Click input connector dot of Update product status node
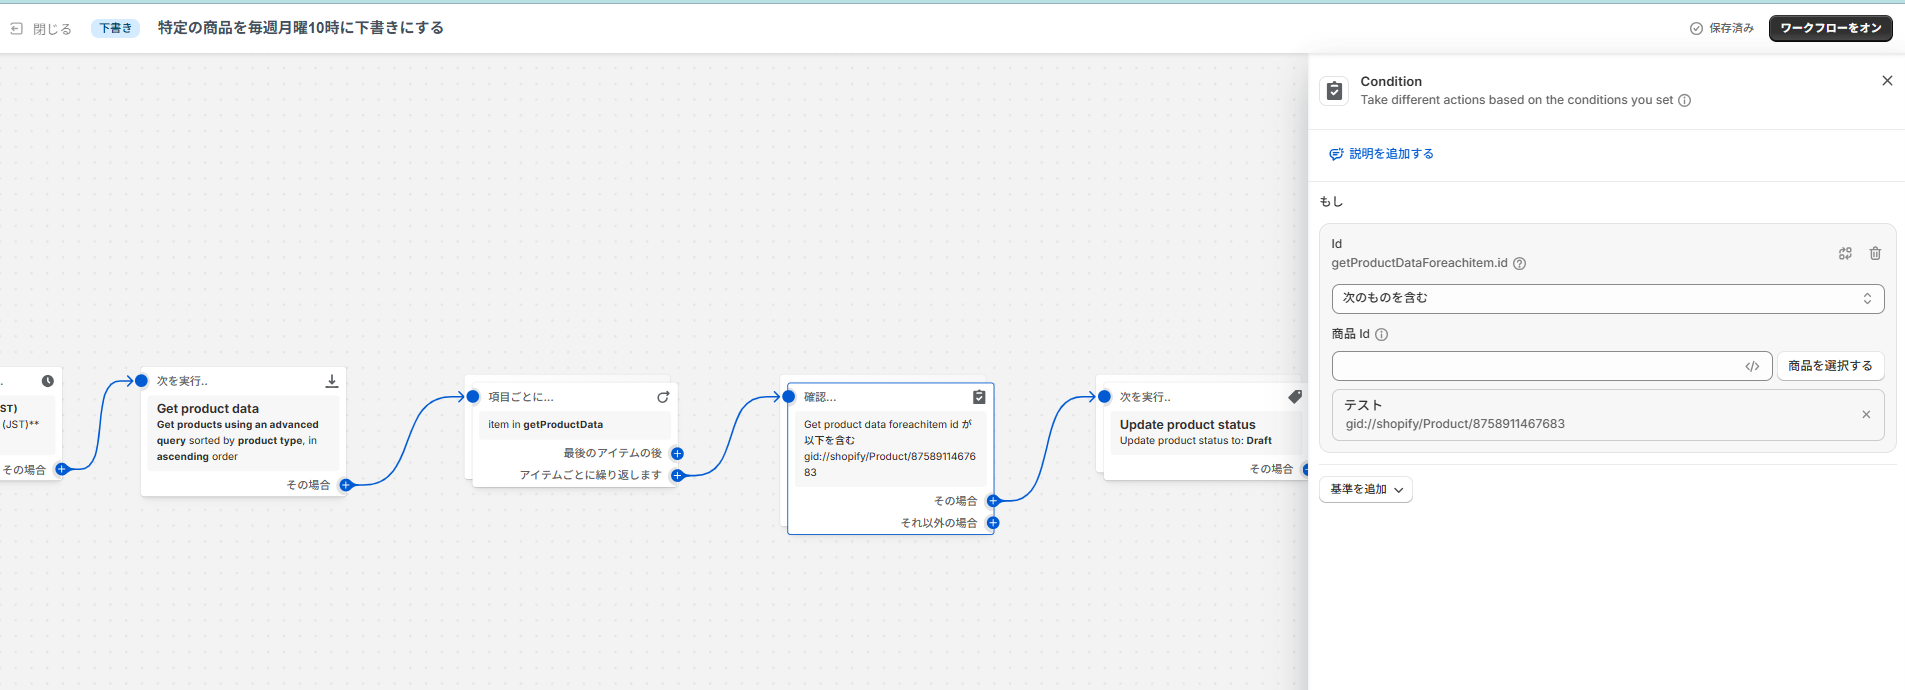The image size is (1905, 690). (1104, 397)
